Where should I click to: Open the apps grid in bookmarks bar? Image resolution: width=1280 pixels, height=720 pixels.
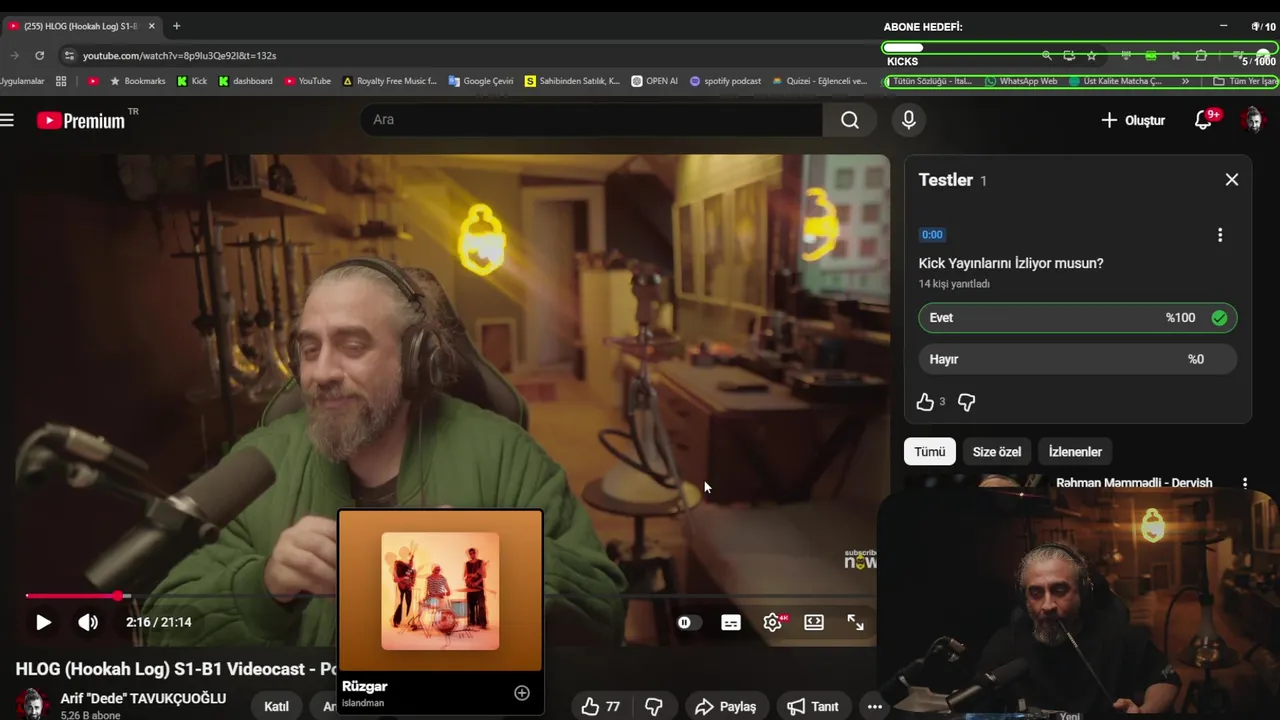click(61, 81)
